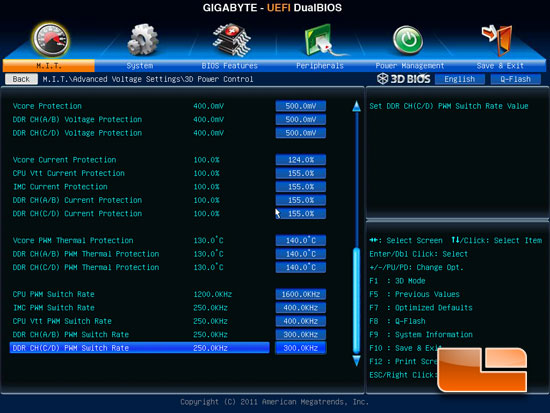This screenshot has height=413, width=550.
Task: Click scroll up arrow of settings list
Action: click(x=356, y=106)
